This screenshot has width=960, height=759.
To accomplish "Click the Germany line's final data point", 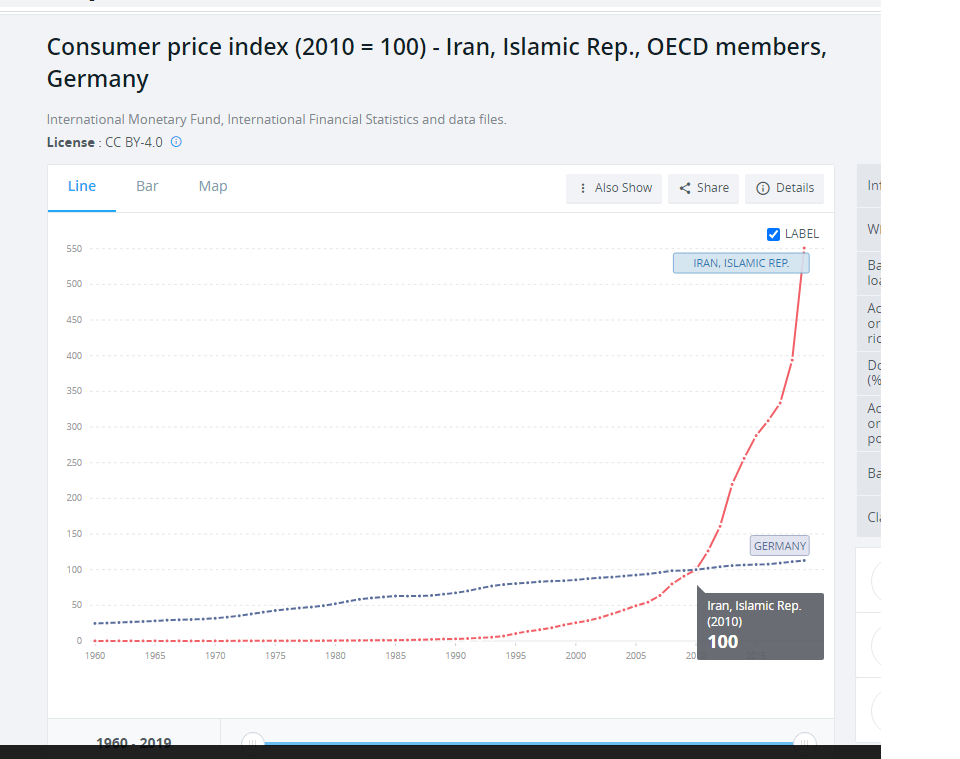I will tap(804, 560).
